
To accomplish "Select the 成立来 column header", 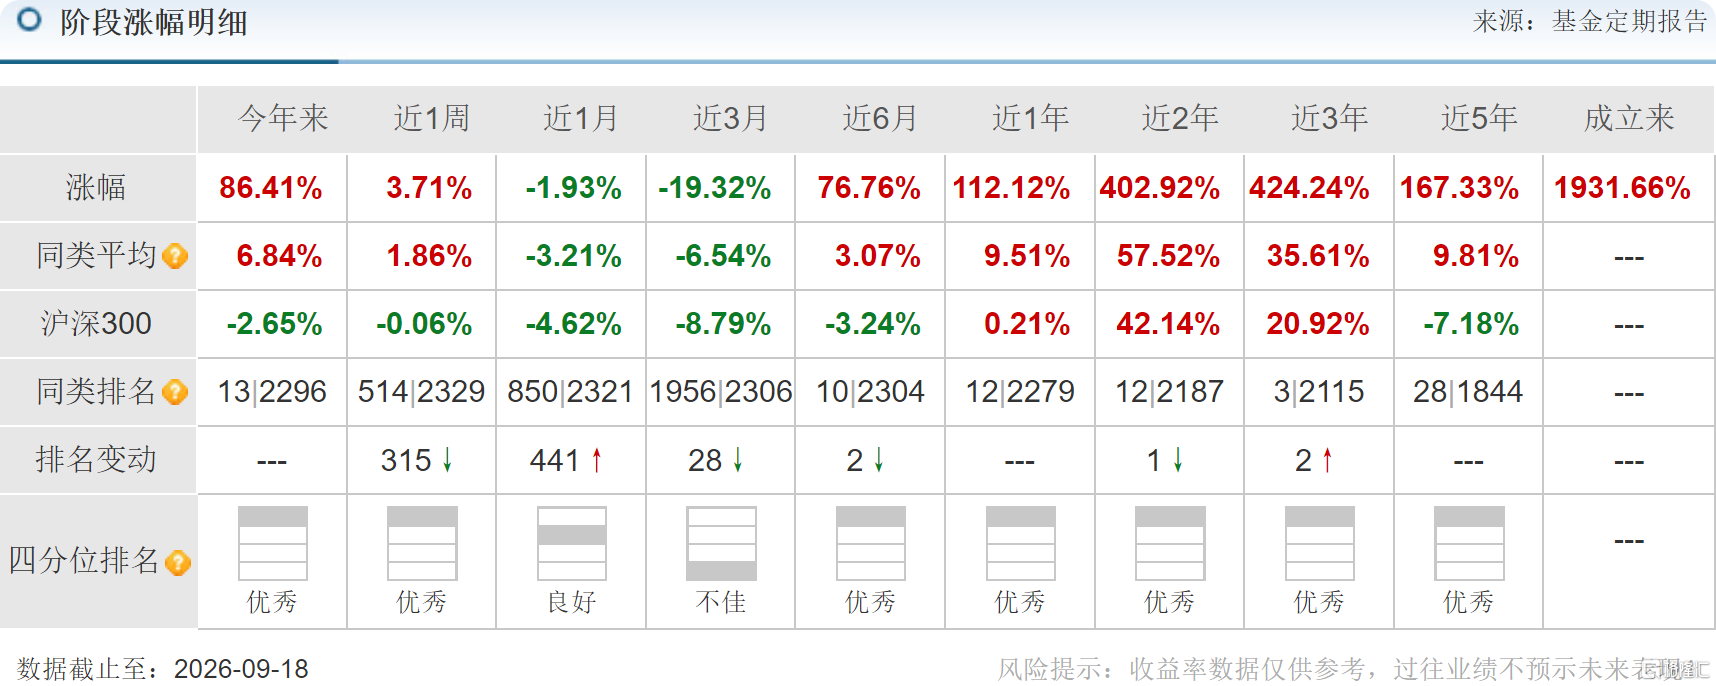I will coord(1629,119).
